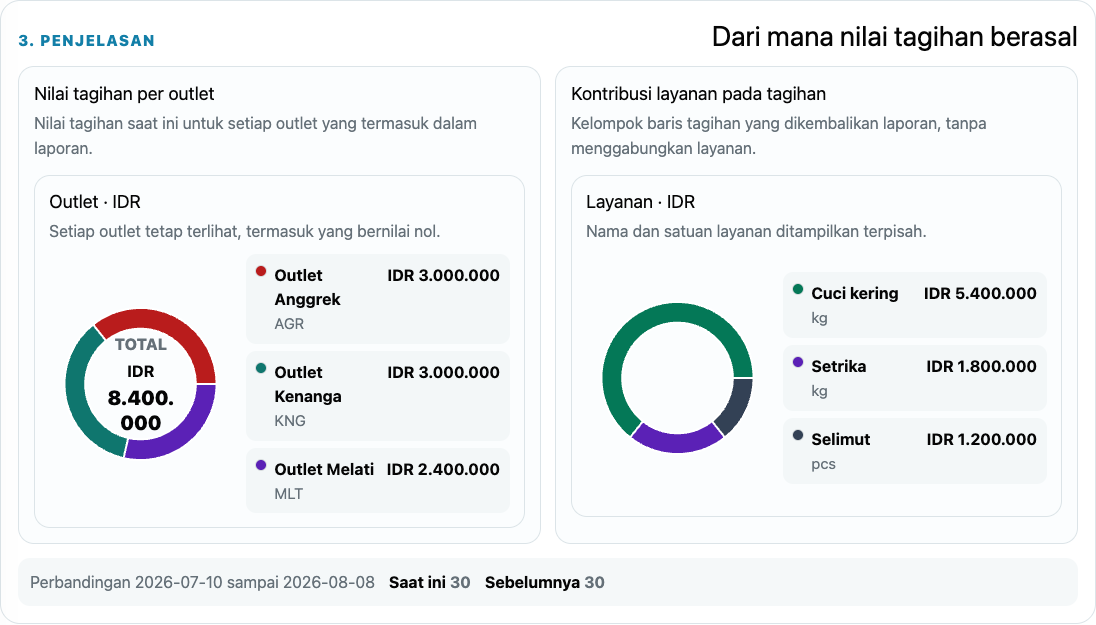Screen dimensions: 1096x625
Task: Click the Outlet Melati label
Action: click(324, 469)
